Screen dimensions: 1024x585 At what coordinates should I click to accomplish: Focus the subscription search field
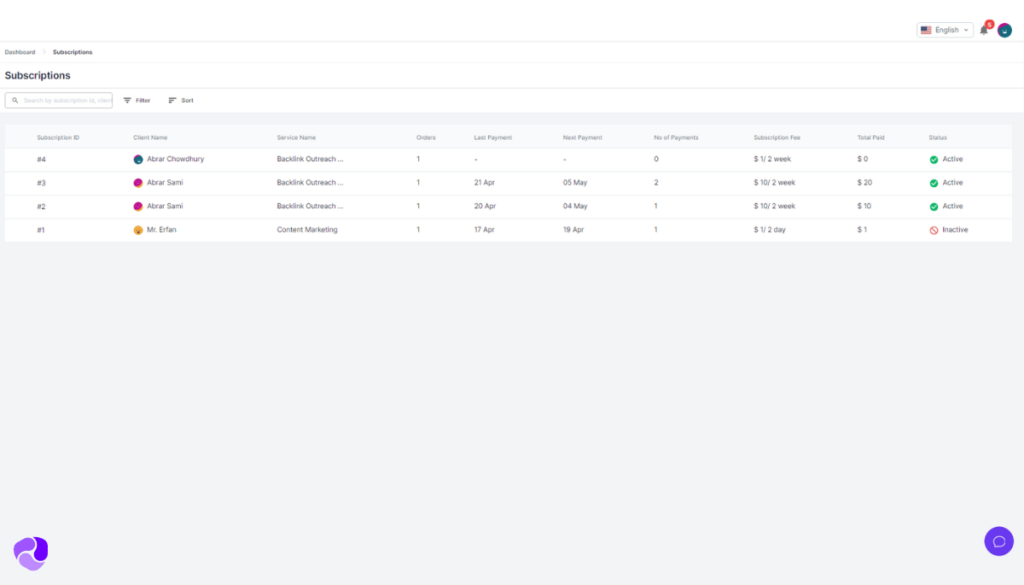coord(66,101)
